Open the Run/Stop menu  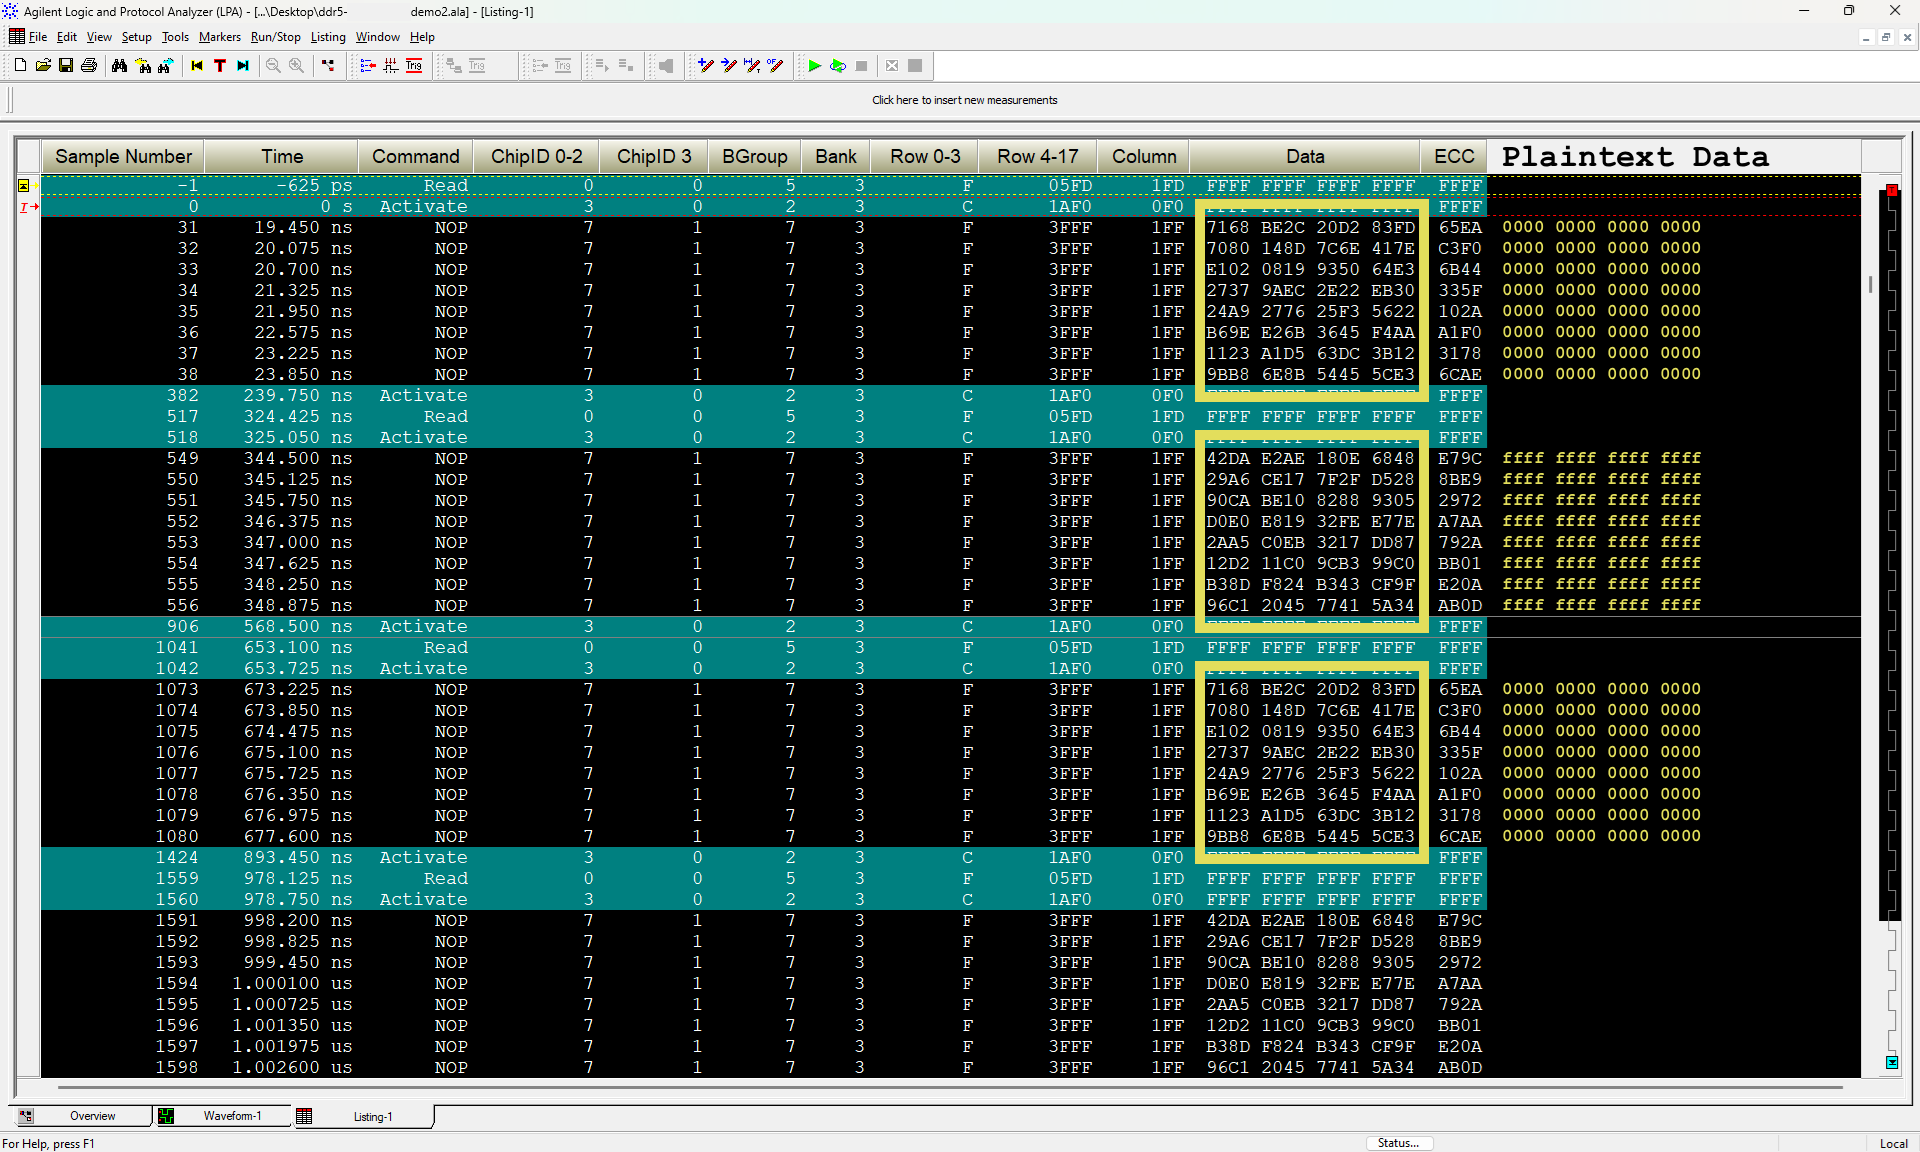275,37
